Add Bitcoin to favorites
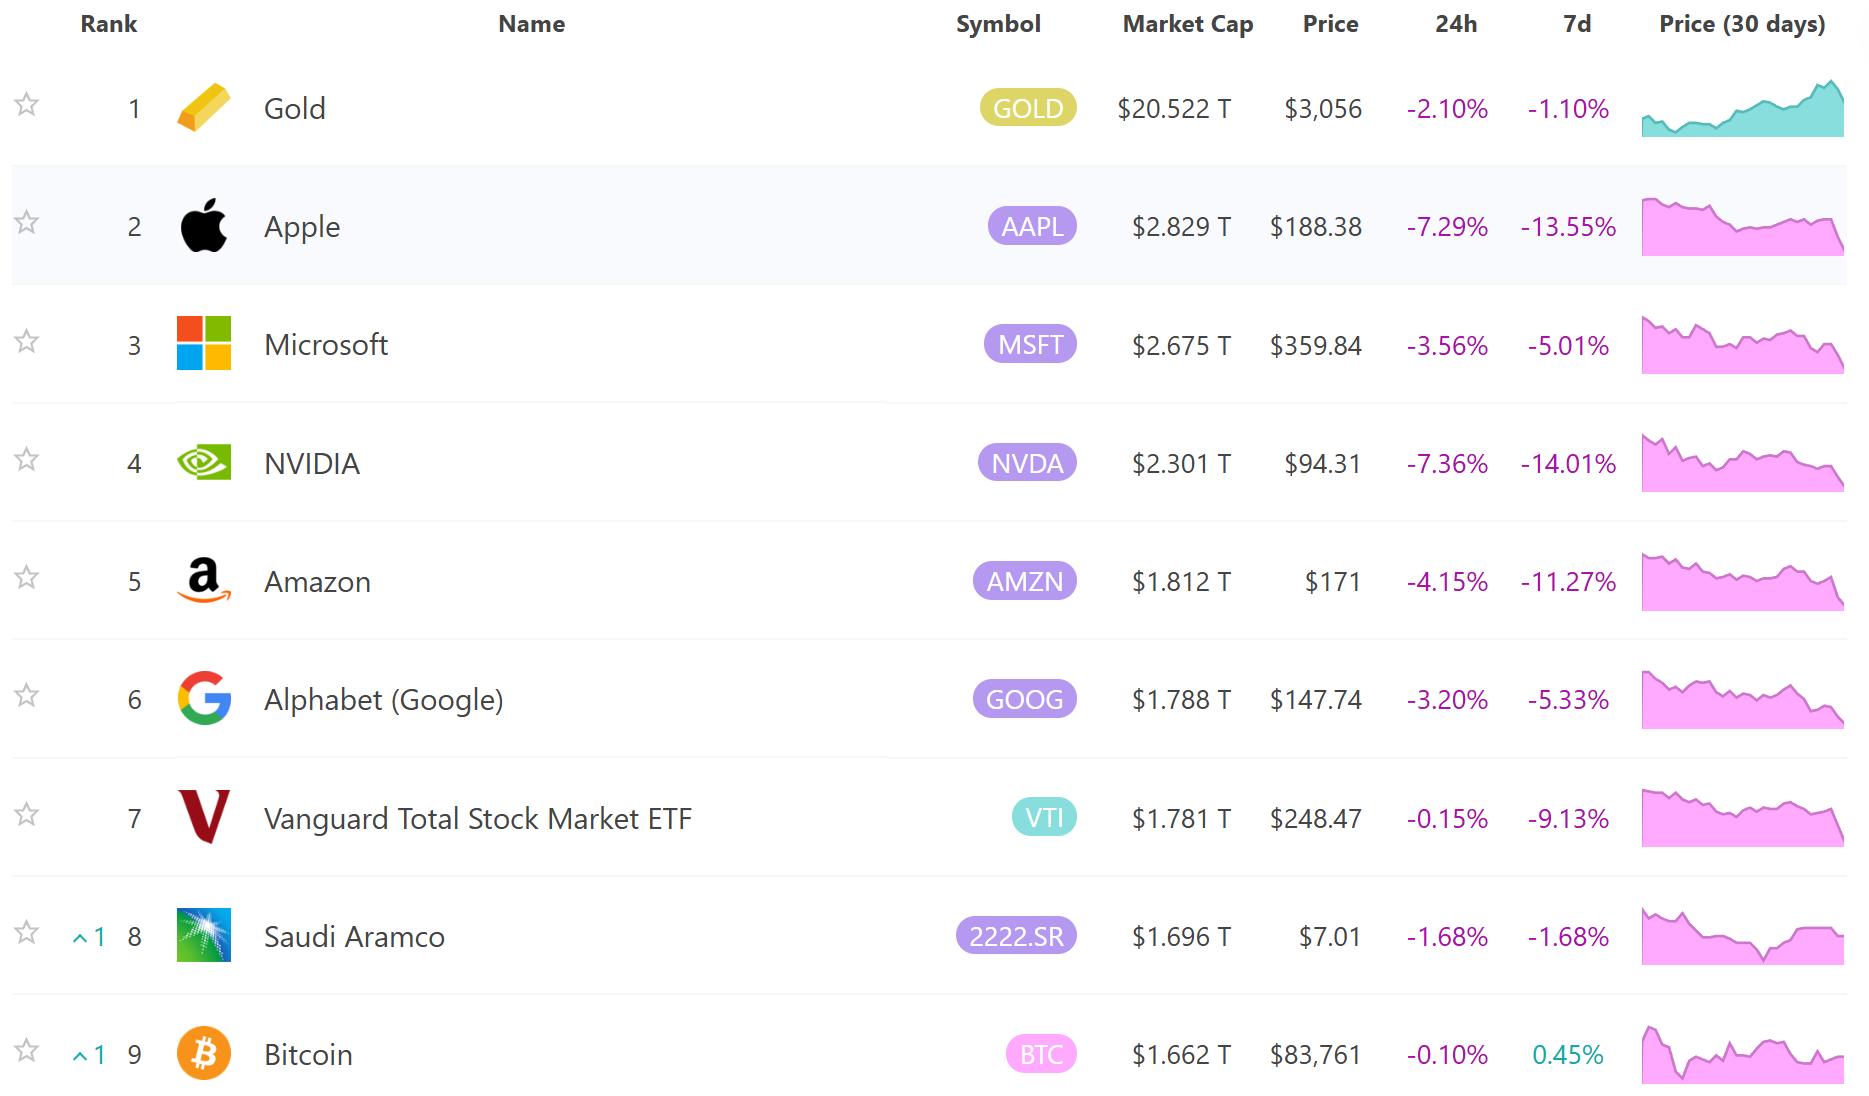The height and width of the screenshot is (1096, 1869). (x=27, y=1050)
